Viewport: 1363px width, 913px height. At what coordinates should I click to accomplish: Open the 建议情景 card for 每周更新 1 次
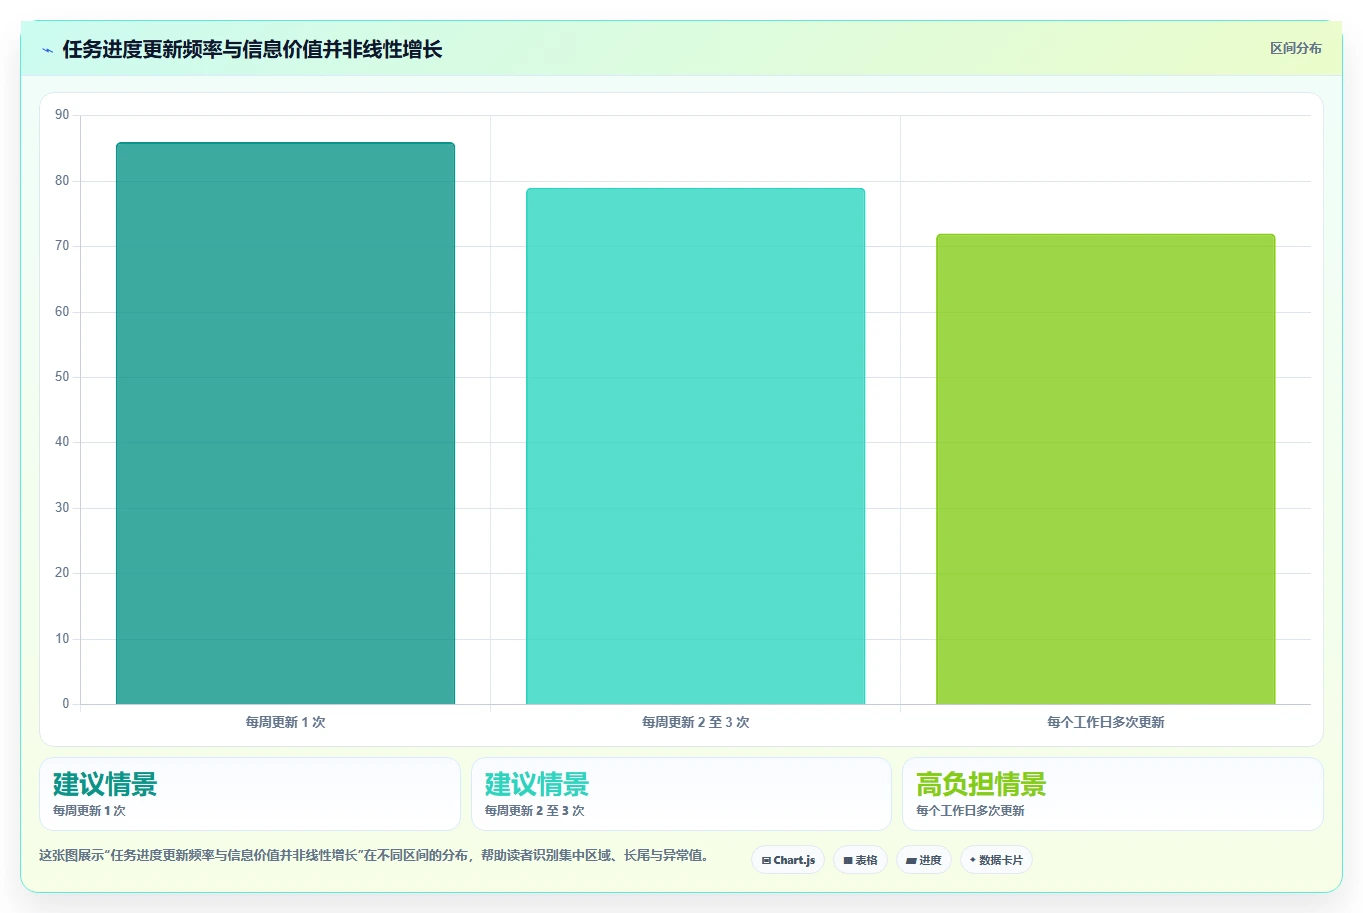pos(250,794)
